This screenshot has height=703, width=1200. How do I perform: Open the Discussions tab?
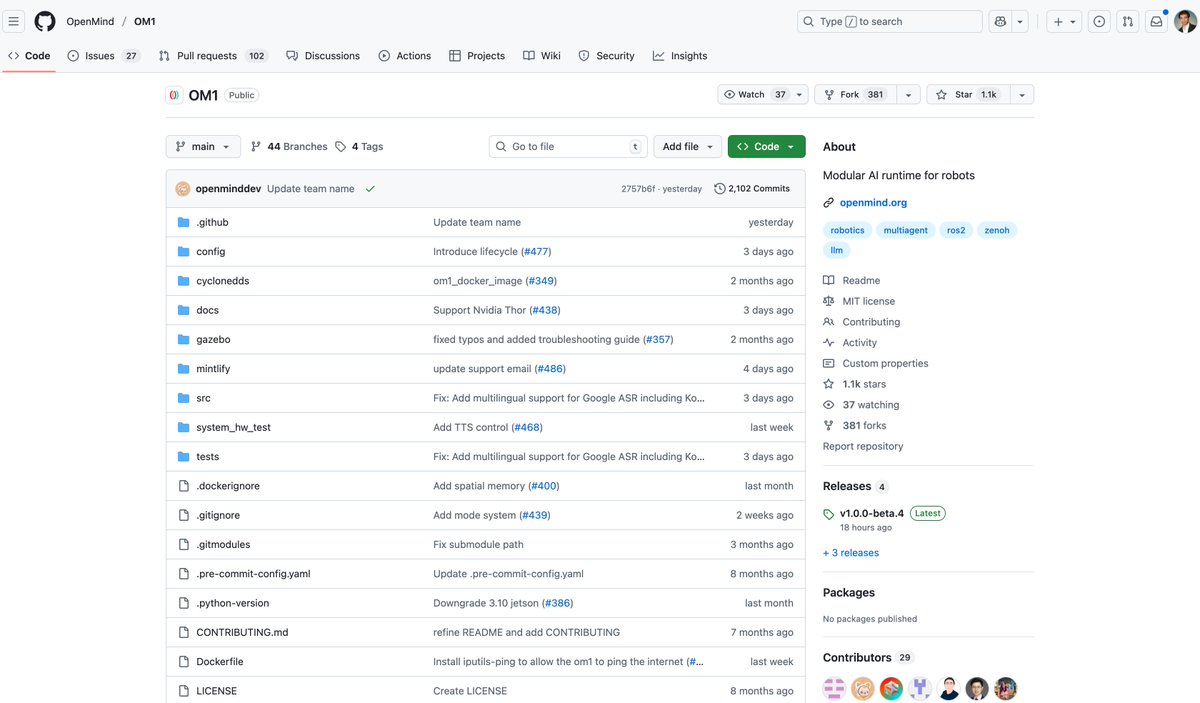[x=323, y=56]
